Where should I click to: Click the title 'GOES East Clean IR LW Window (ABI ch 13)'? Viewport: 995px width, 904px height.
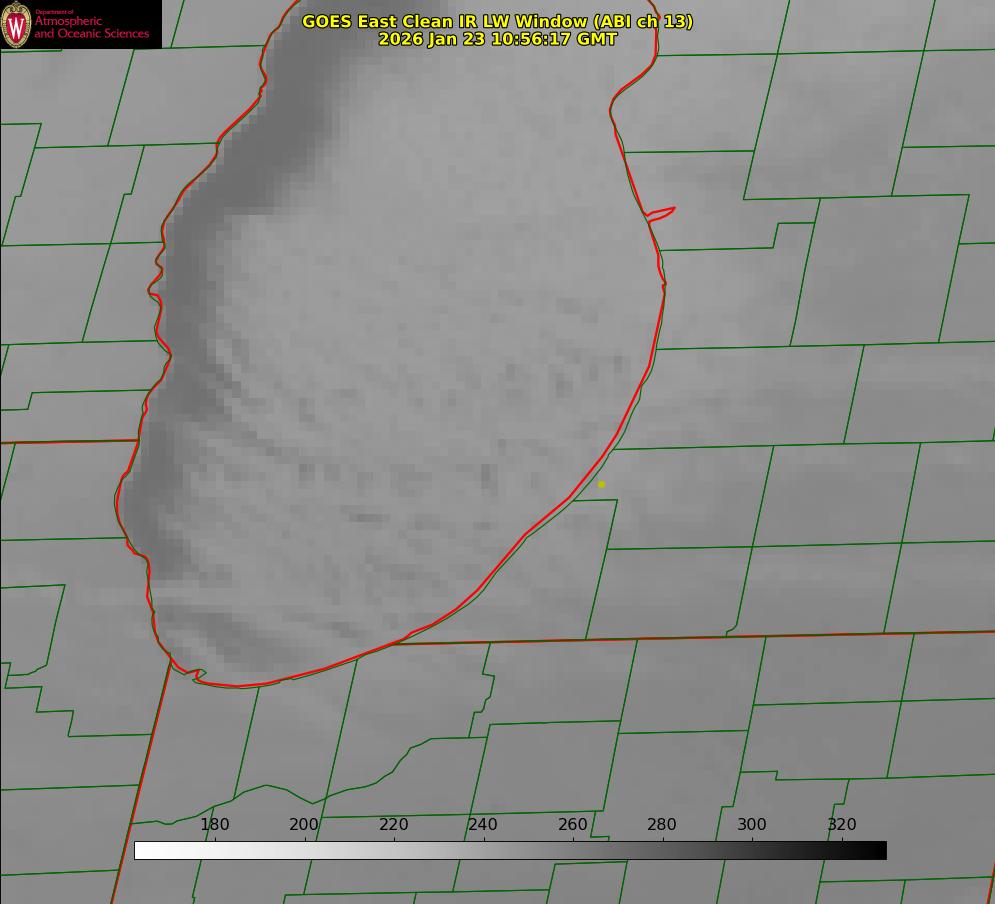[x=498, y=21]
